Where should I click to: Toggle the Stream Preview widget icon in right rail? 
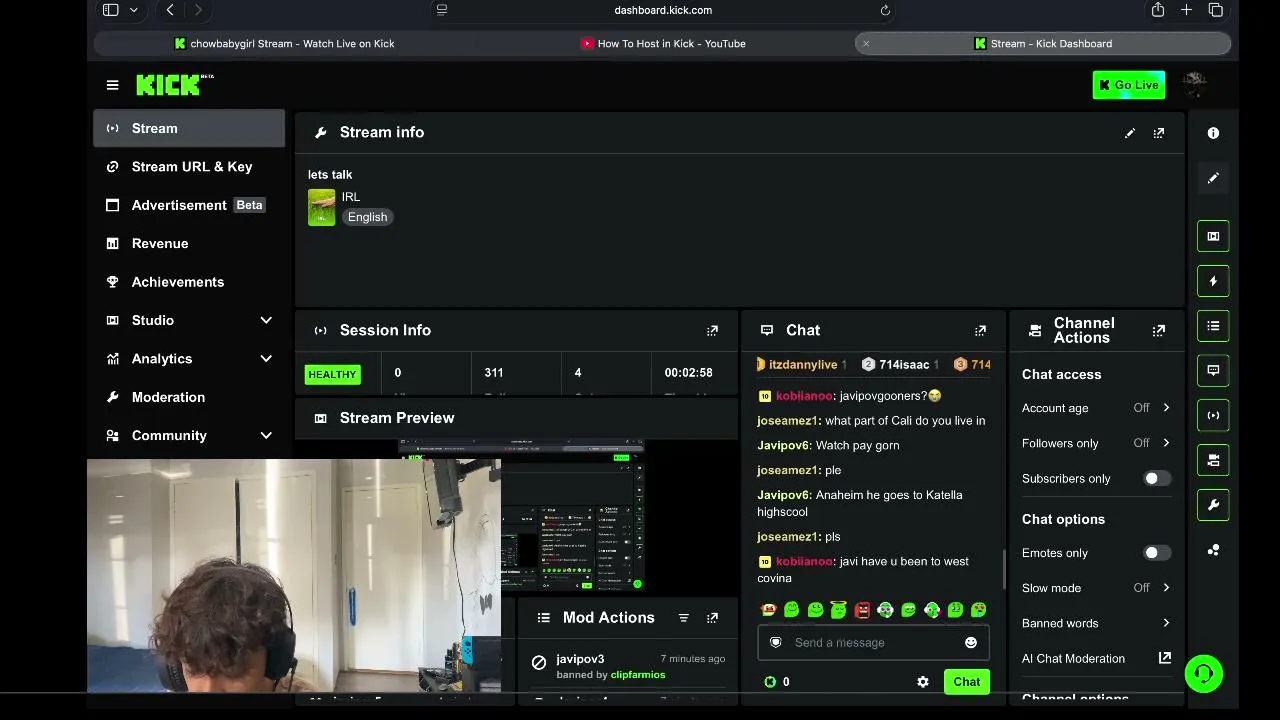(x=1213, y=236)
